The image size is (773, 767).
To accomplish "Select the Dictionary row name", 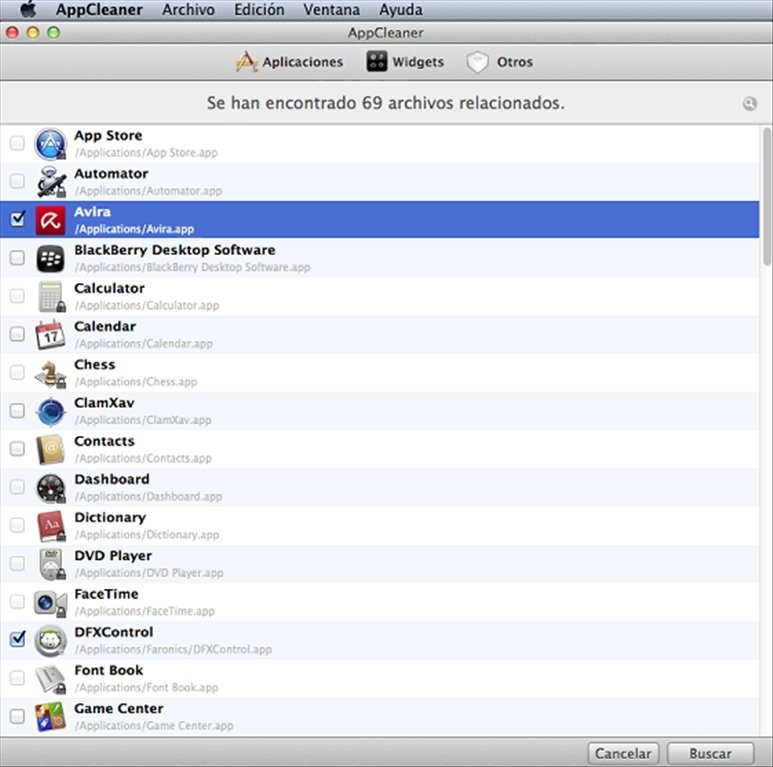I will pyautogui.click(x=110, y=518).
